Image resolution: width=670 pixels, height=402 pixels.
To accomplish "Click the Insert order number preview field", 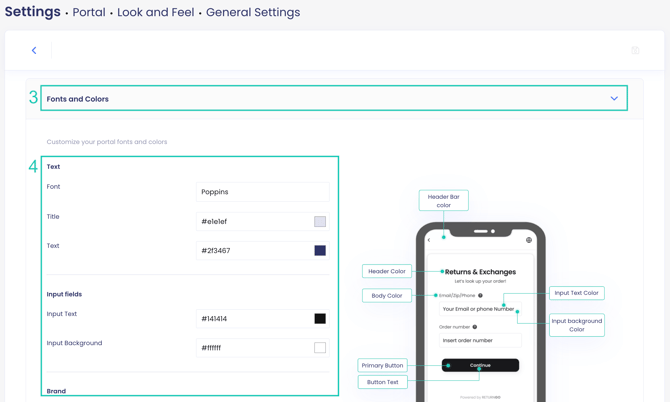I will 480,341.
